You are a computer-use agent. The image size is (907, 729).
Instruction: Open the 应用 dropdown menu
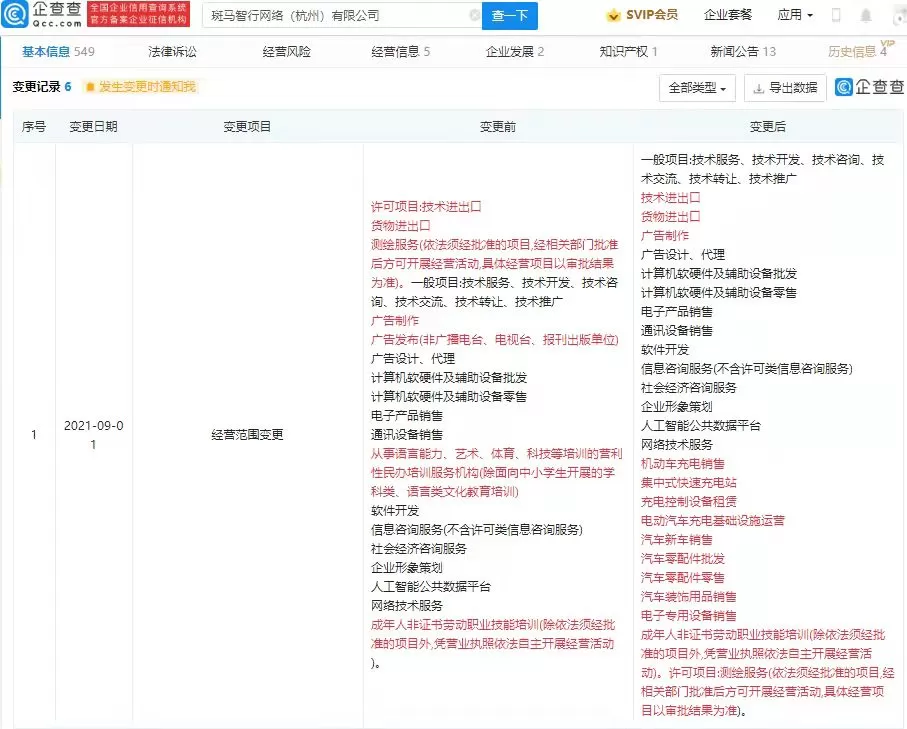tap(795, 16)
